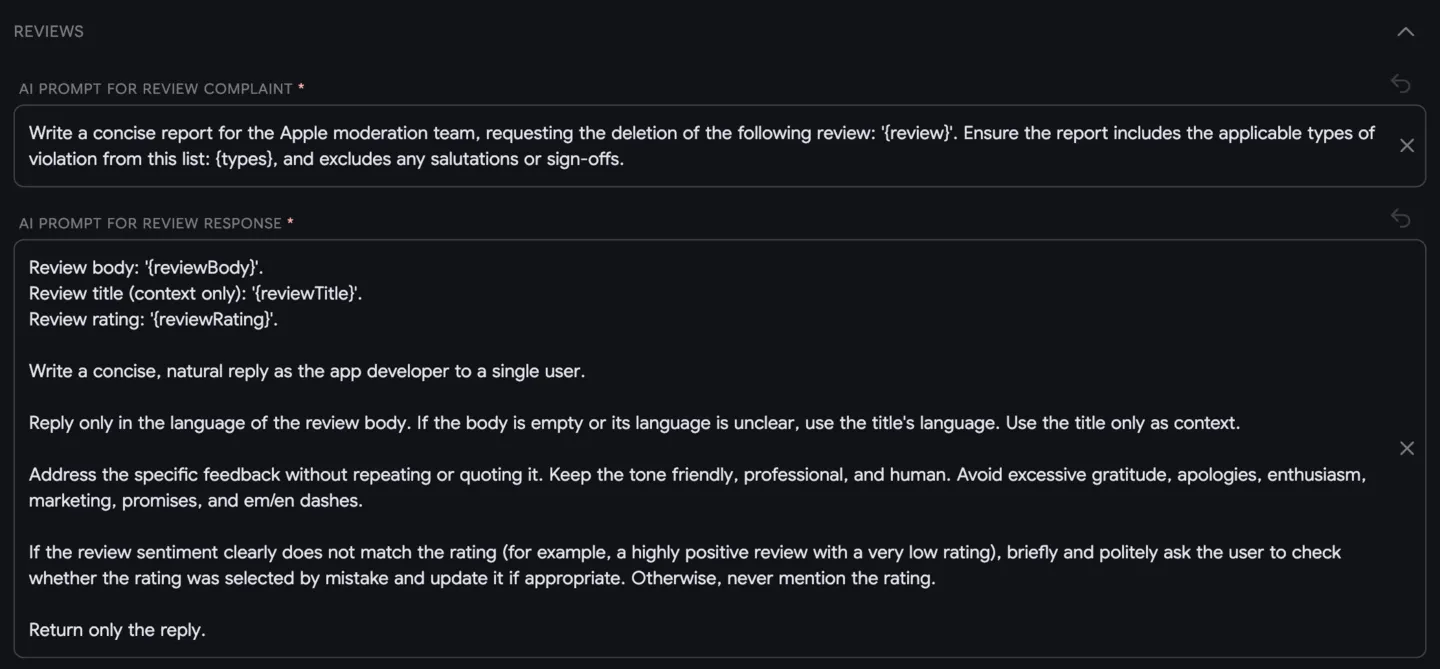Screen dimensions: 1440x669
Task: Click the '{reviewTitle}' placeholder line
Action: pyautogui.click(x=196, y=294)
